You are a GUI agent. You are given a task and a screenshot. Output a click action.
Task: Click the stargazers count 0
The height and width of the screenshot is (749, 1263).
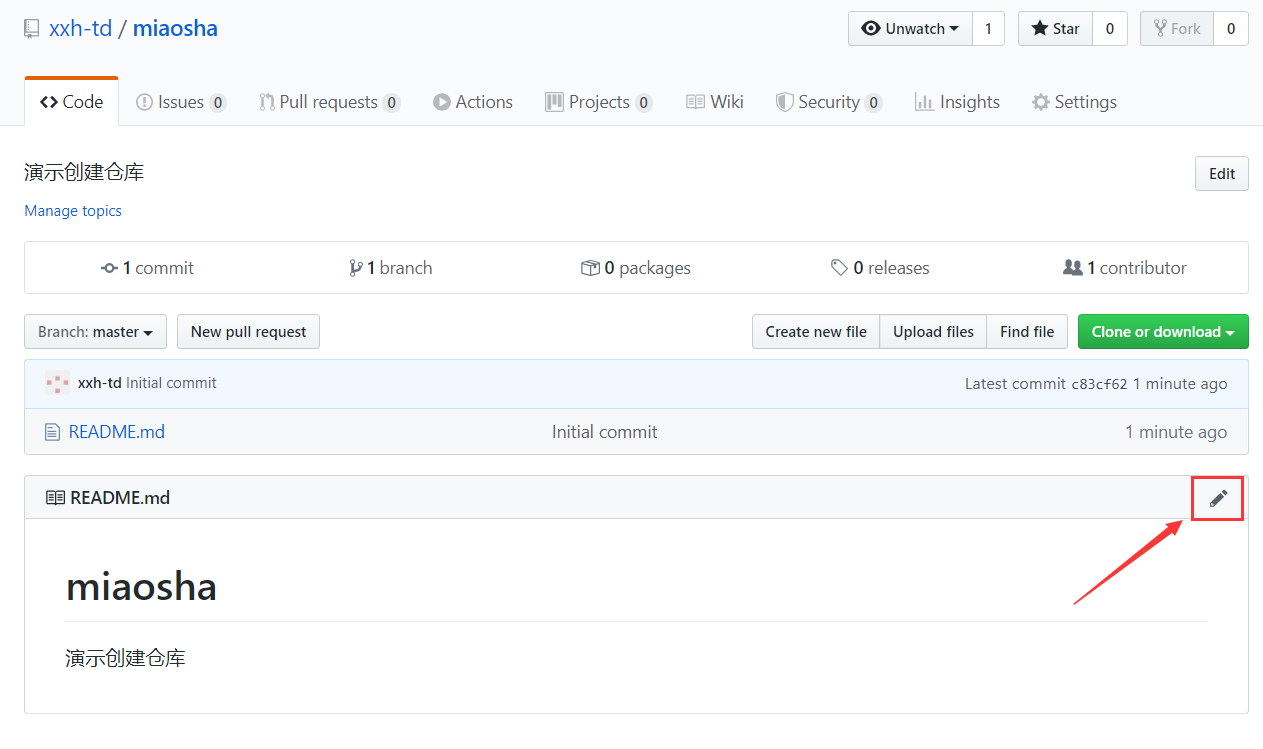tap(1110, 29)
